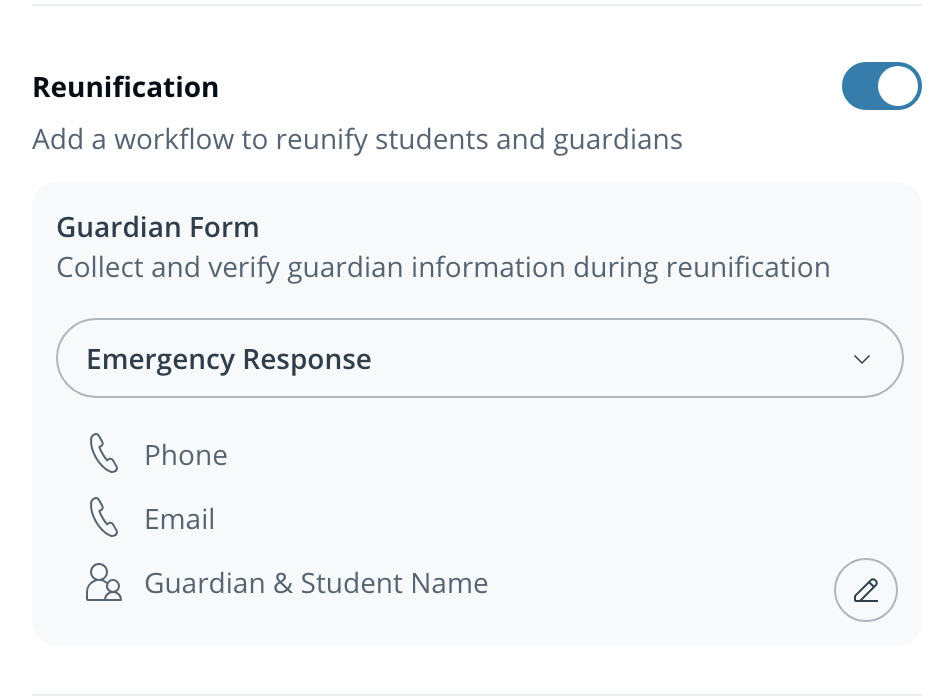Click the pencil edit icon
Viewport: 952px width, 700px height.
[x=865, y=590]
